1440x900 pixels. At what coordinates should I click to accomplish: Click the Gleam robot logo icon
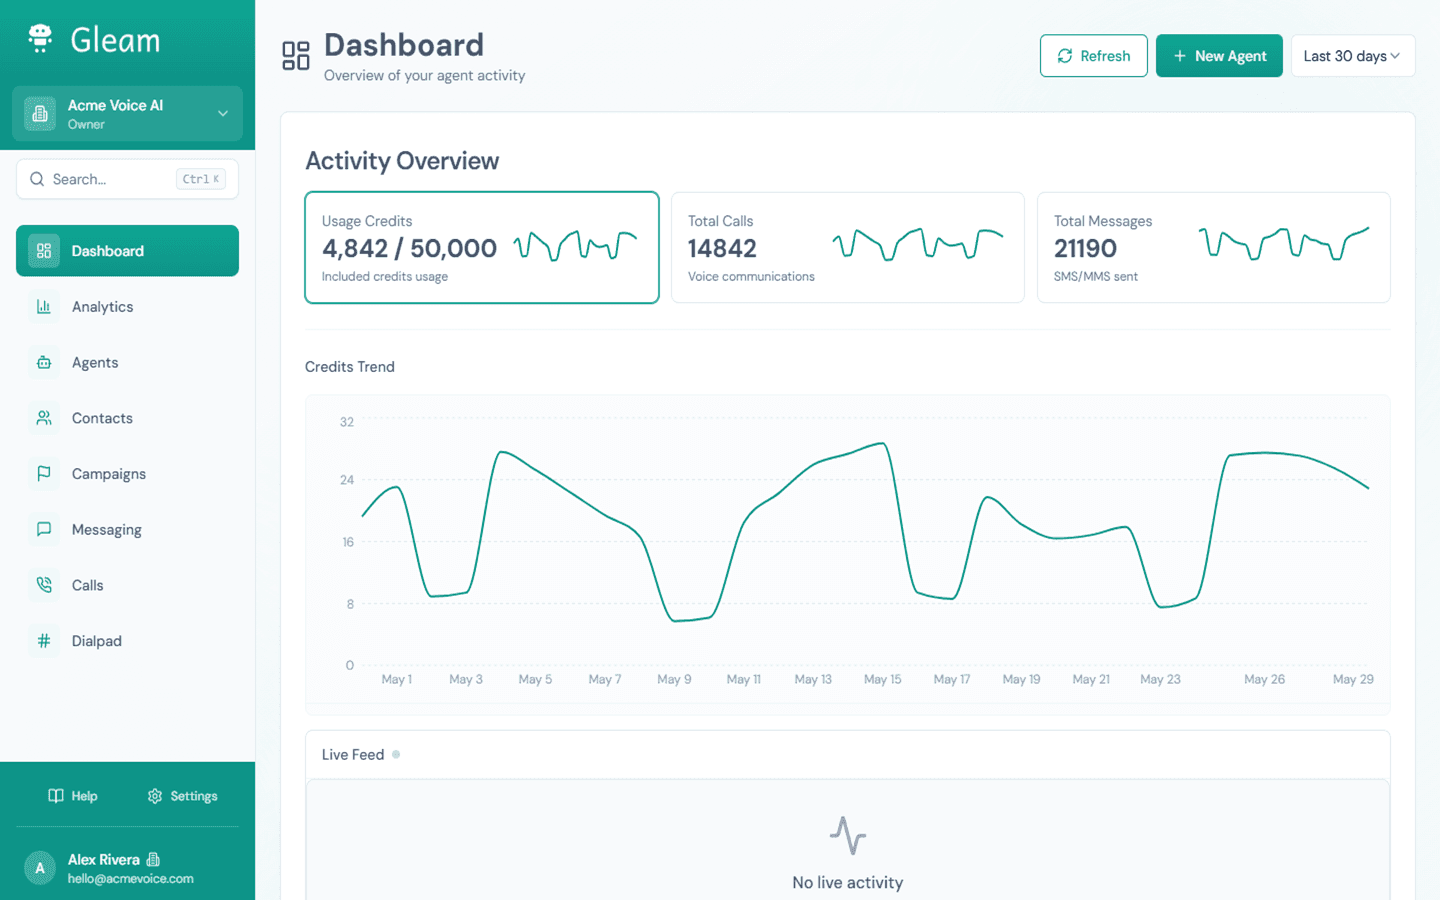pyautogui.click(x=40, y=38)
